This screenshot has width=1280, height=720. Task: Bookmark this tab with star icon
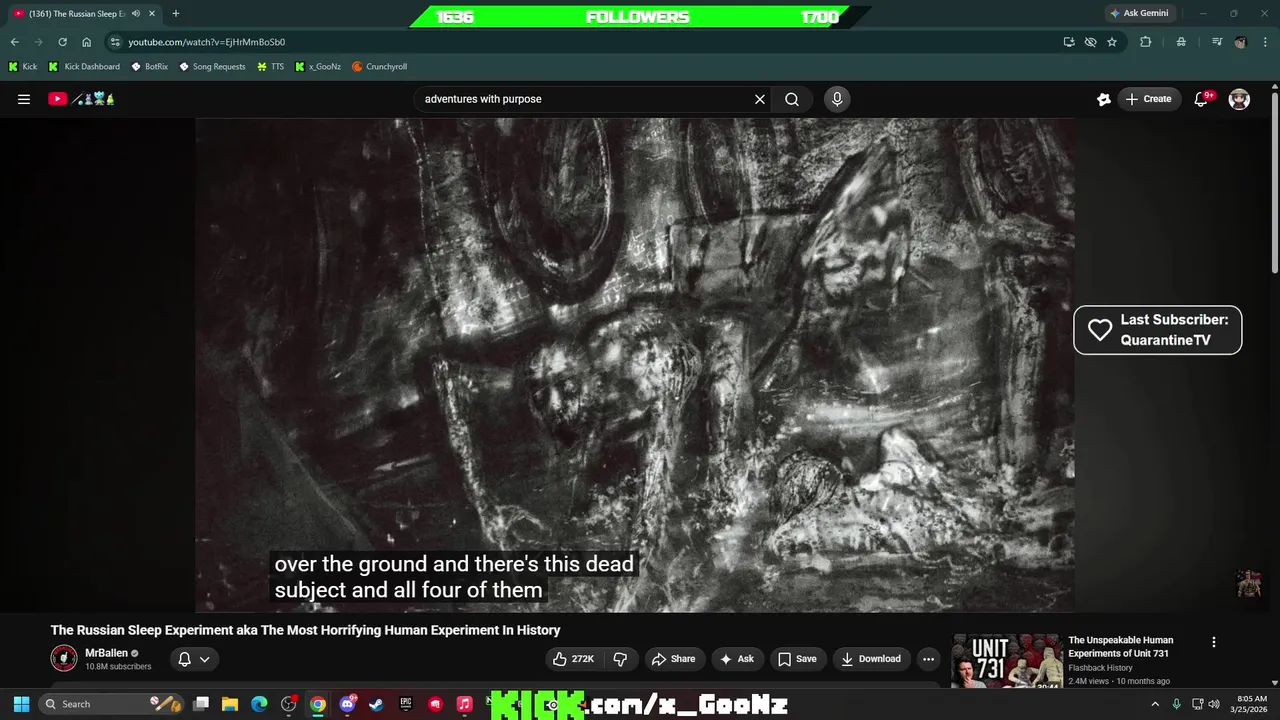tap(1111, 42)
